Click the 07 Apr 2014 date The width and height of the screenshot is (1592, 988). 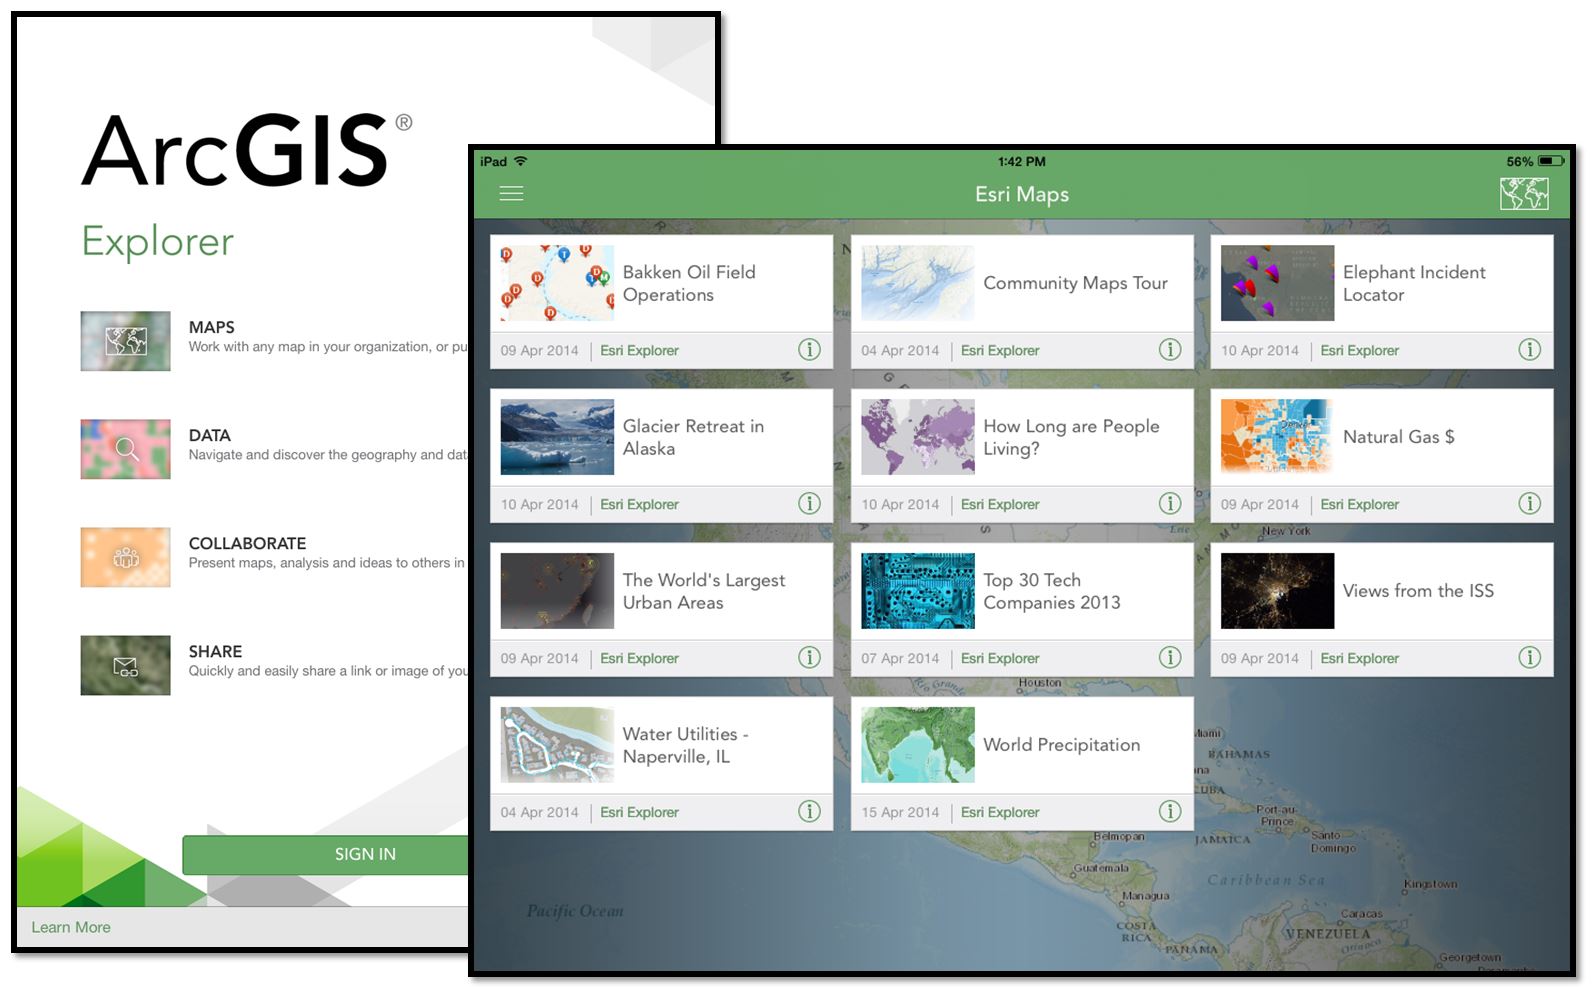pyautogui.click(x=900, y=659)
